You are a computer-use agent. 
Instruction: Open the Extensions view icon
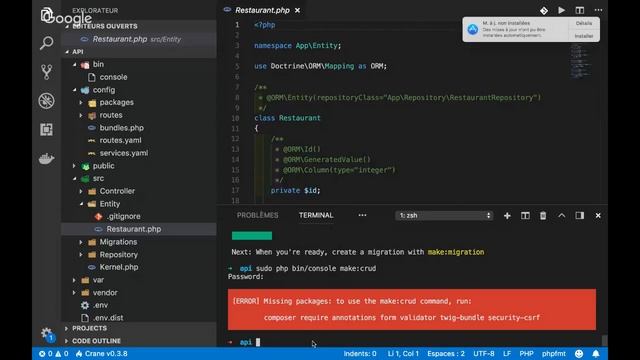click(x=47, y=129)
